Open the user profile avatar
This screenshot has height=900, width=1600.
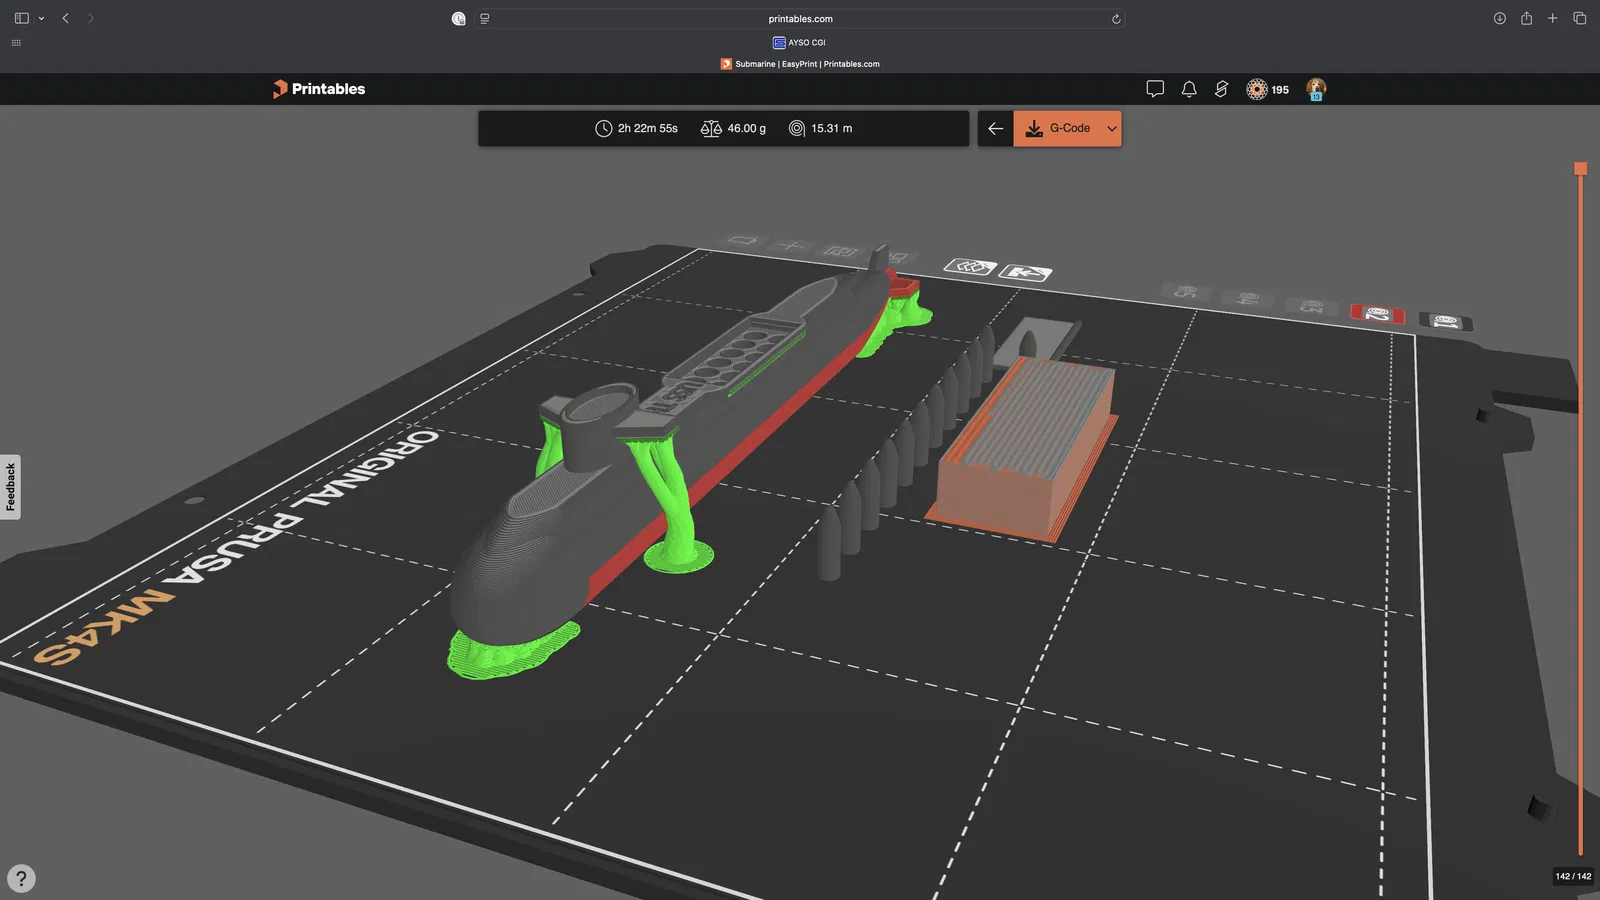(1316, 89)
